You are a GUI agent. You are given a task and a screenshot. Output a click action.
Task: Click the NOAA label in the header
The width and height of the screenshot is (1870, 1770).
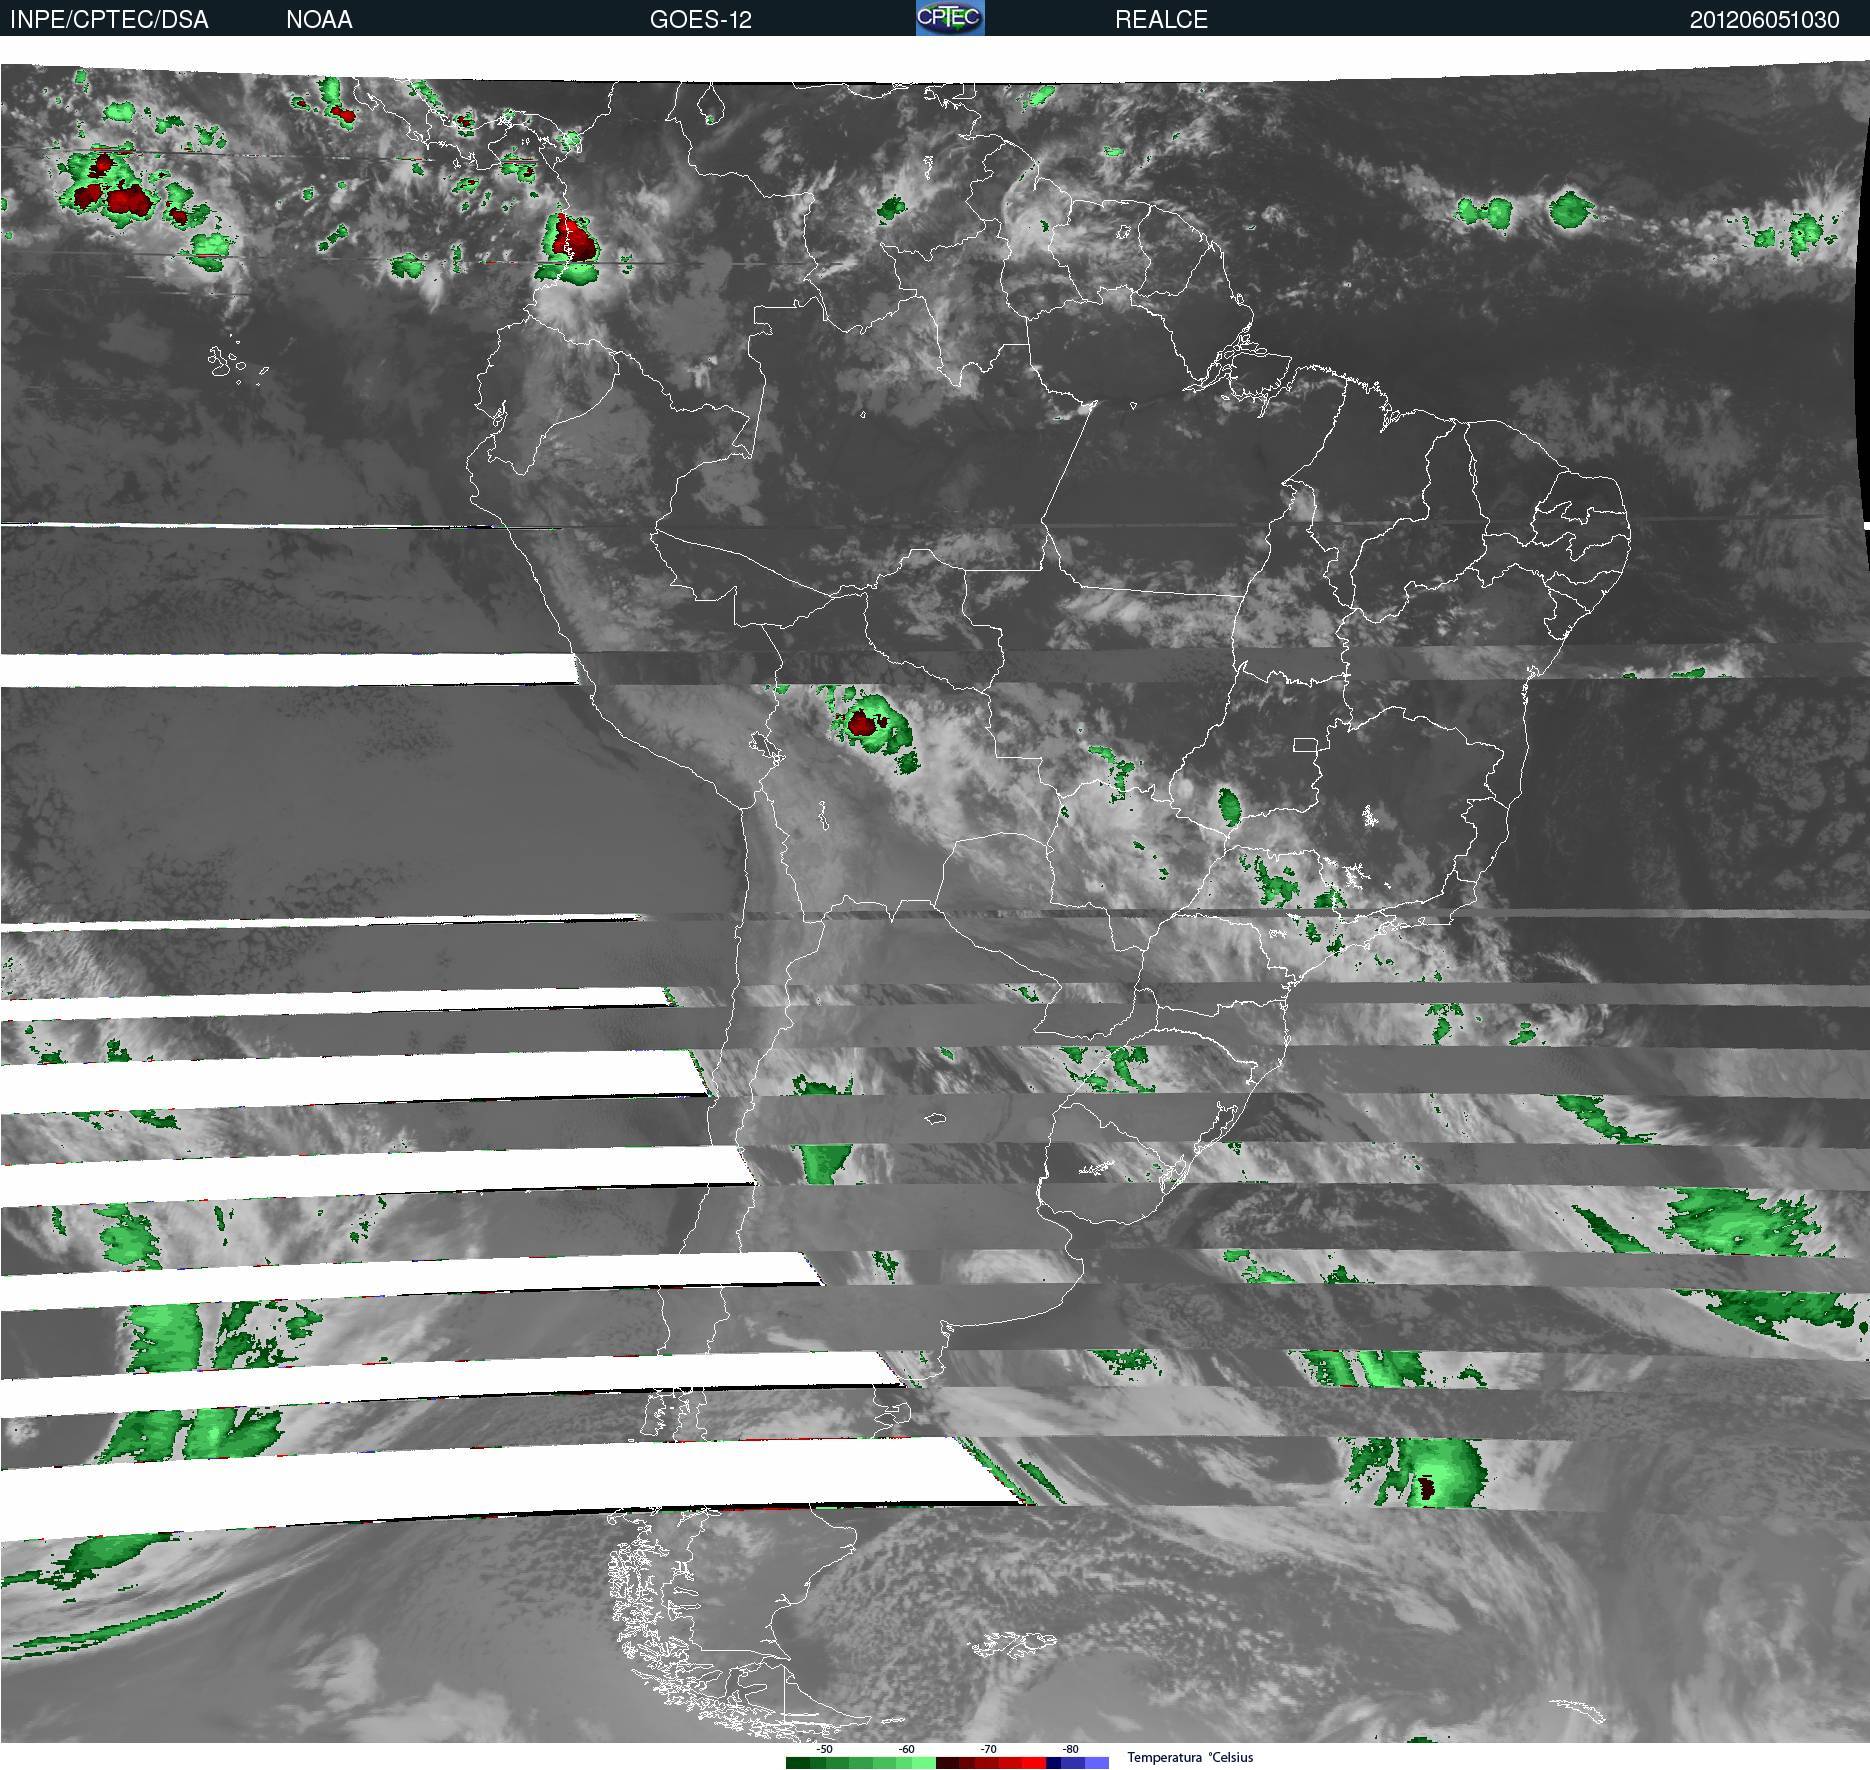point(319,20)
